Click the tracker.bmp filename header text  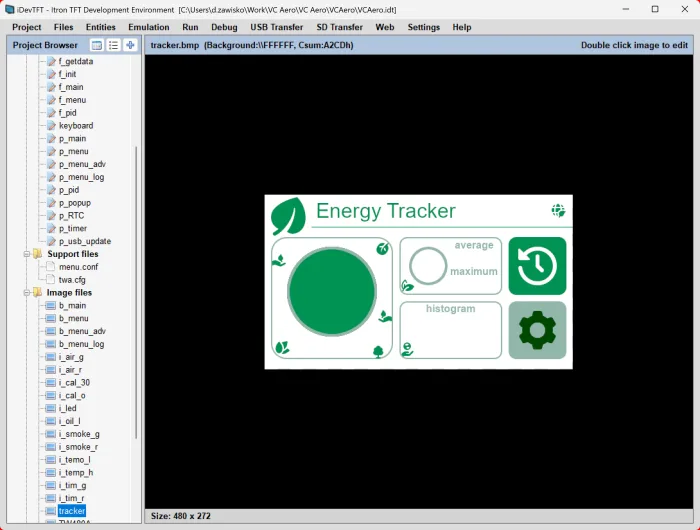(x=175, y=46)
